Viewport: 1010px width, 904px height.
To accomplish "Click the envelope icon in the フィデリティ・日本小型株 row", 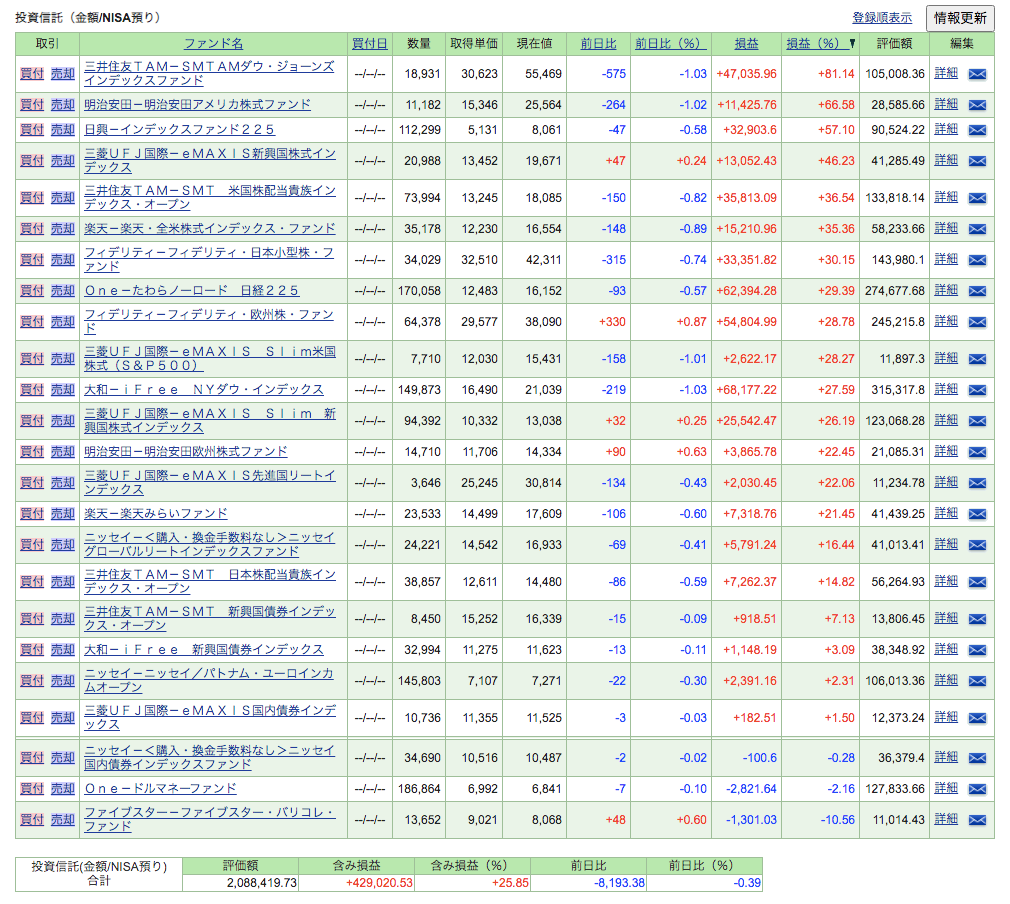I will point(977,260).
